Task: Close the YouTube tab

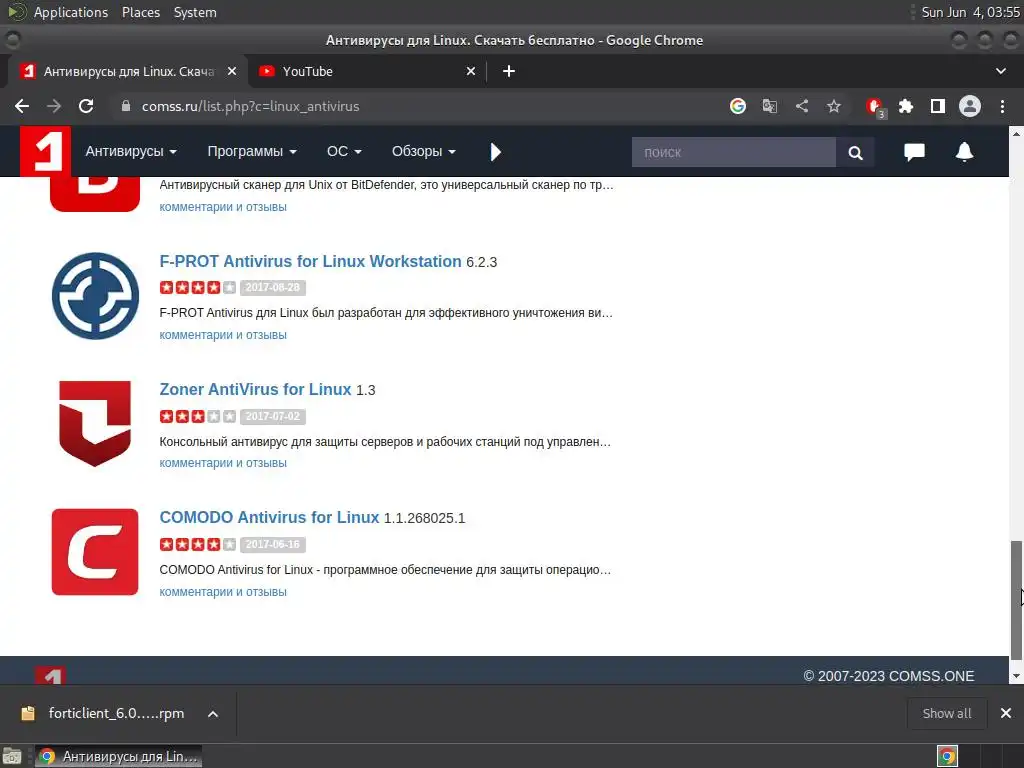Action: click(x=471, y=71)
